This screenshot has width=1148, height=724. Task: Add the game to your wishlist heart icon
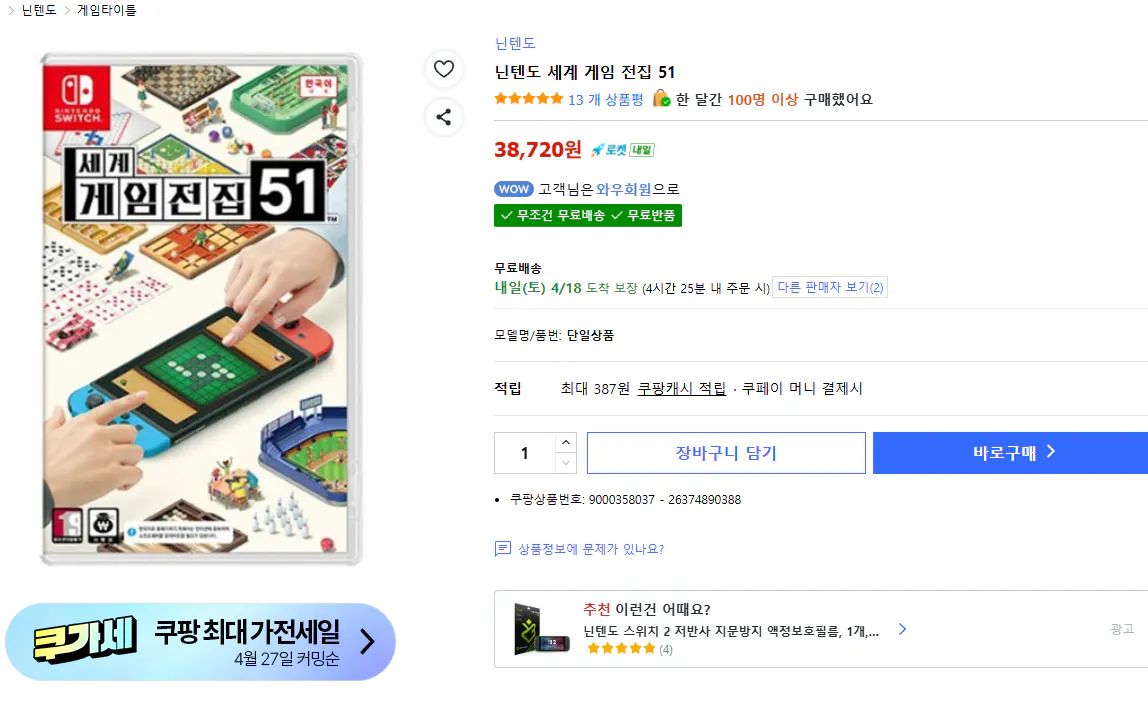[444, 69]
